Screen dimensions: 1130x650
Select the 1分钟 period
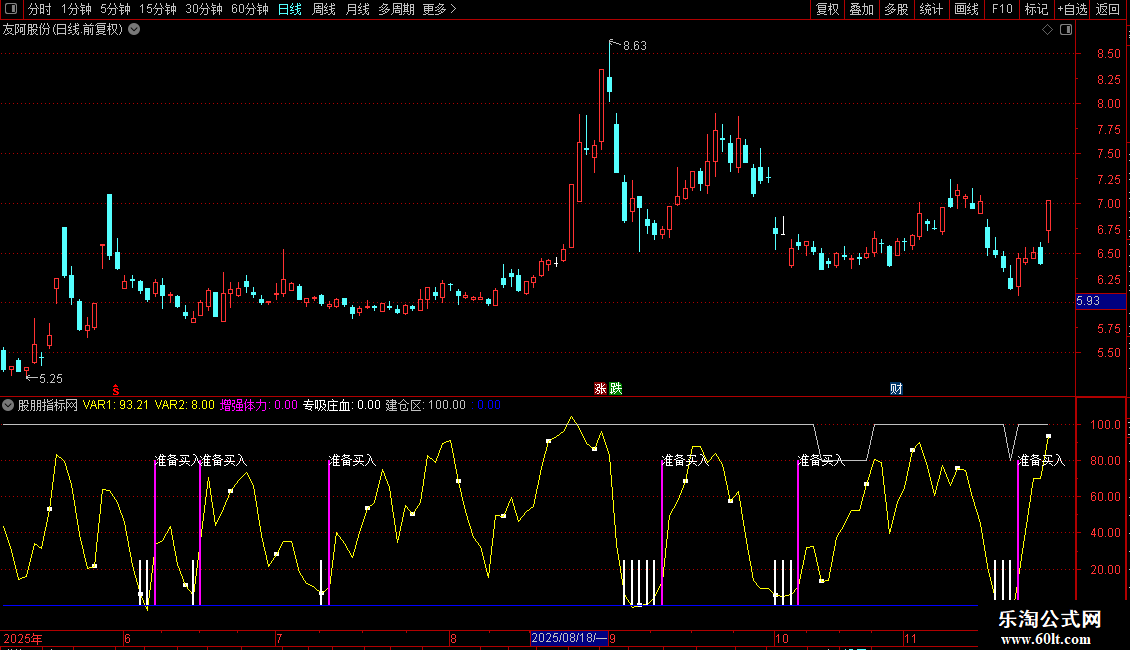point(76,9)
